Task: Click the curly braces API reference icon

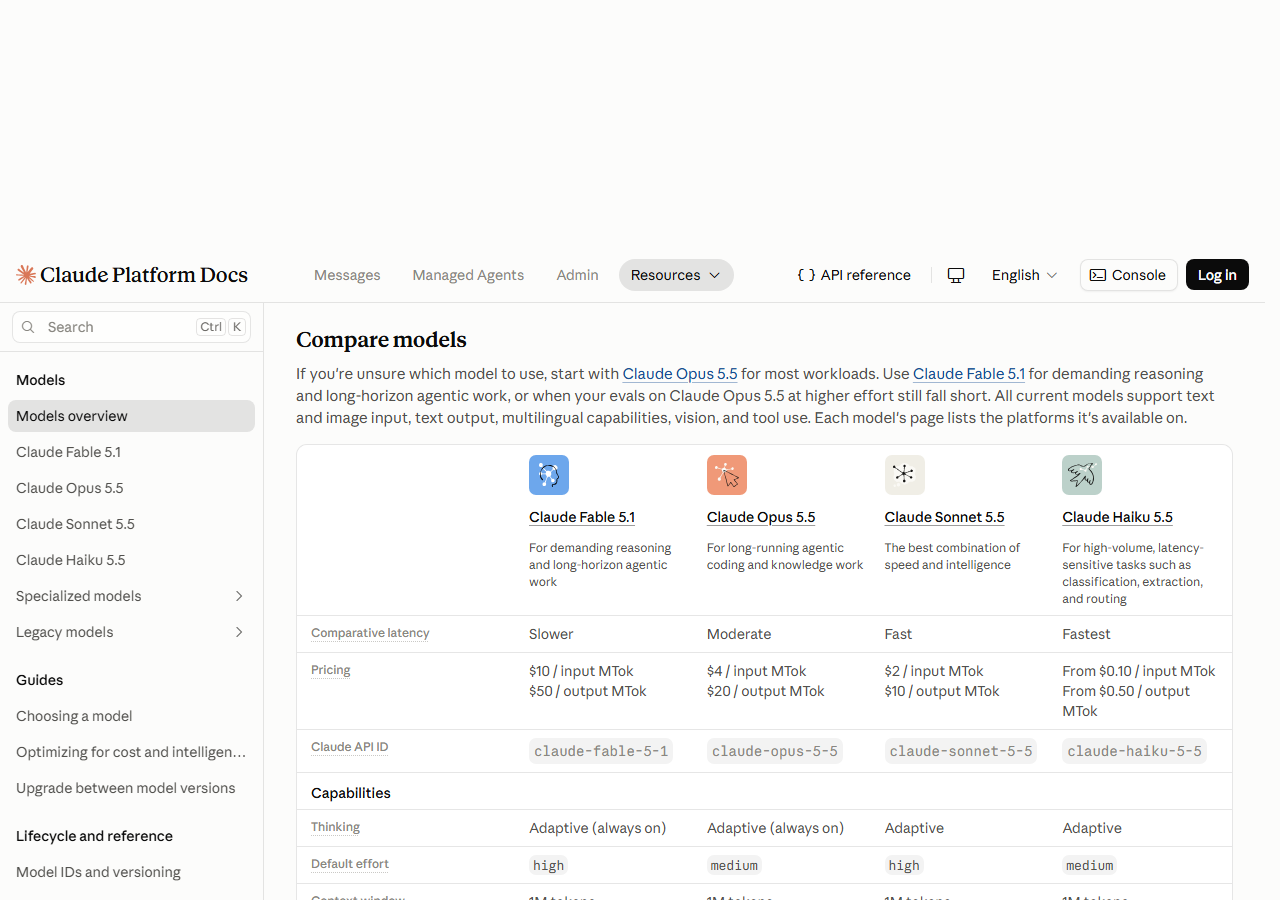Action: coord(806,275)
